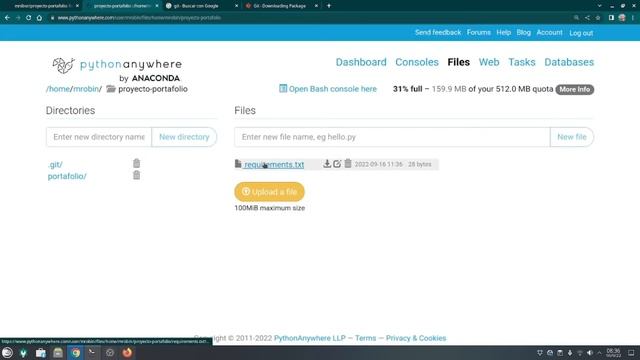Viewport: 640px width, 360px height.
Task: Open a new browser tab with plus
Action: (x=329, y=6)
